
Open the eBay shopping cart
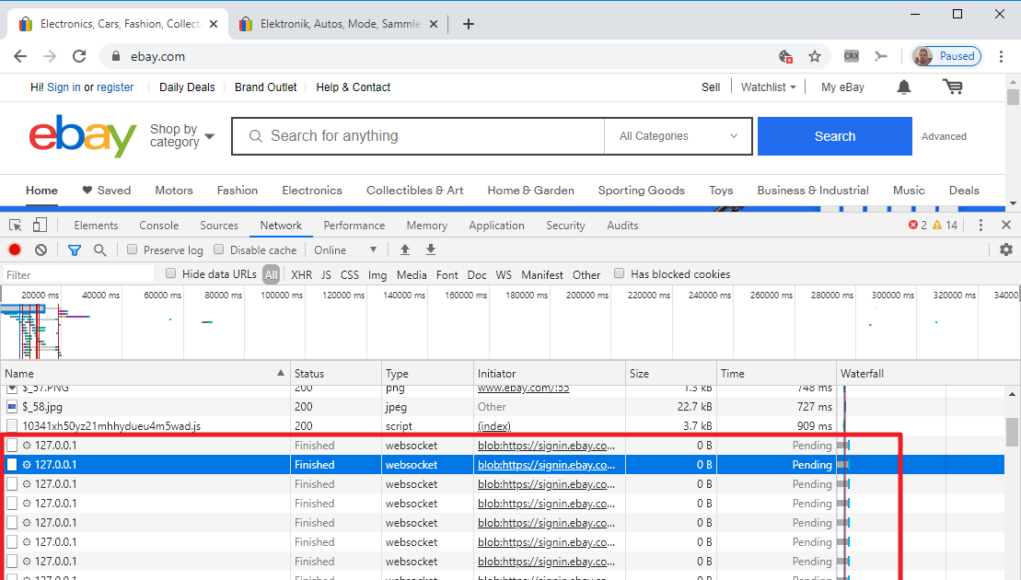click(x=953, y=87)
